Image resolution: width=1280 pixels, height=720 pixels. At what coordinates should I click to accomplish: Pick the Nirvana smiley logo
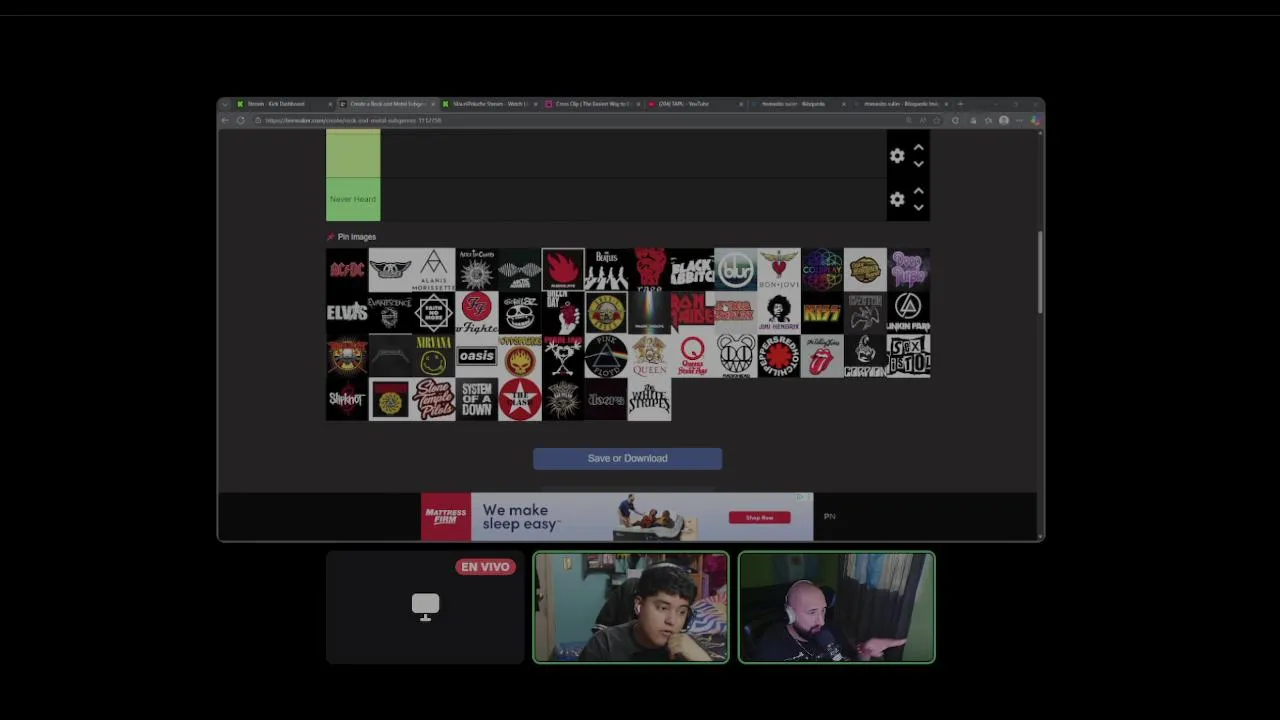click(433, 356)
